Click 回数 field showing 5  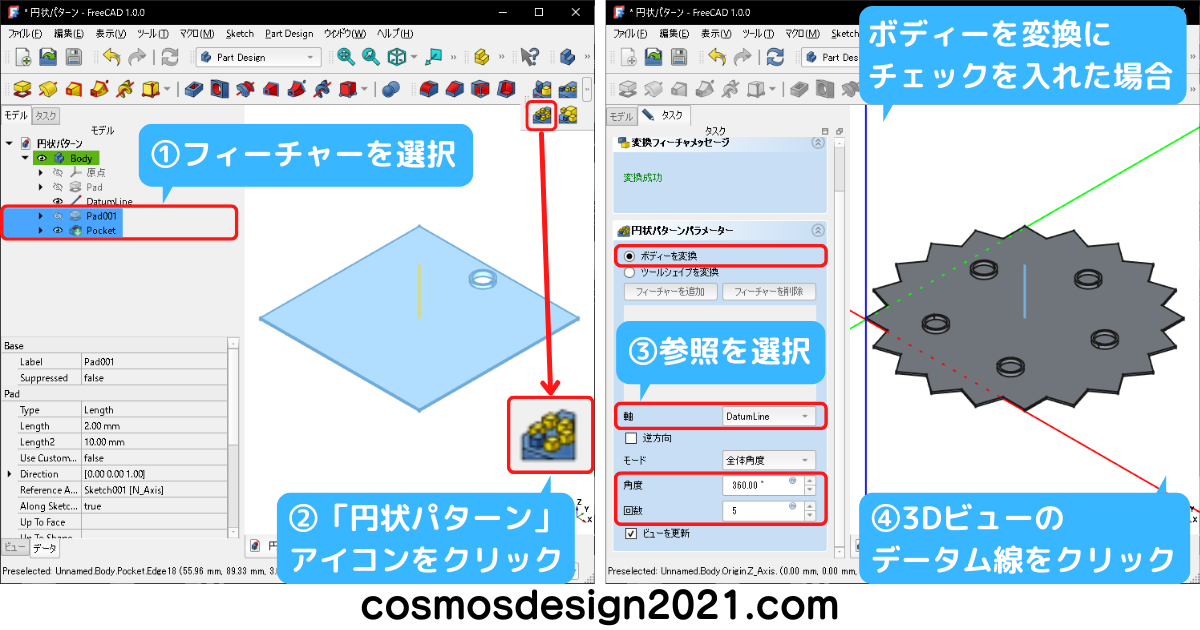[x=762, y=510]
